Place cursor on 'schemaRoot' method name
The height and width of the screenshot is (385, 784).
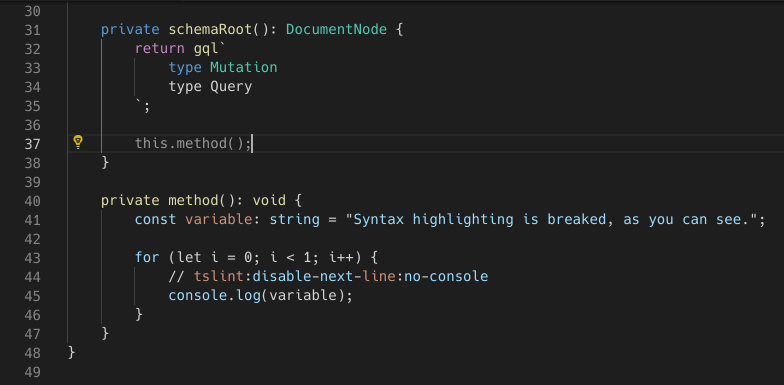(x=210, y=30)
